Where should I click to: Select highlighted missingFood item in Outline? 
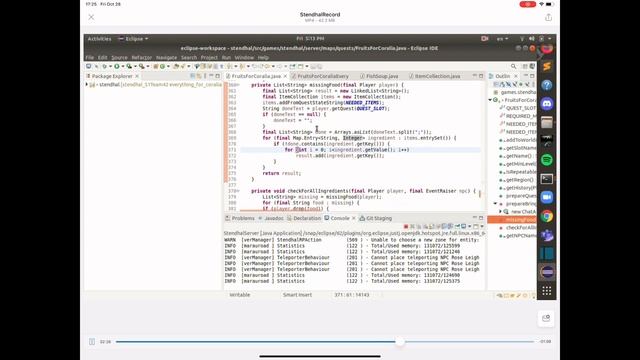click(512, 220)
